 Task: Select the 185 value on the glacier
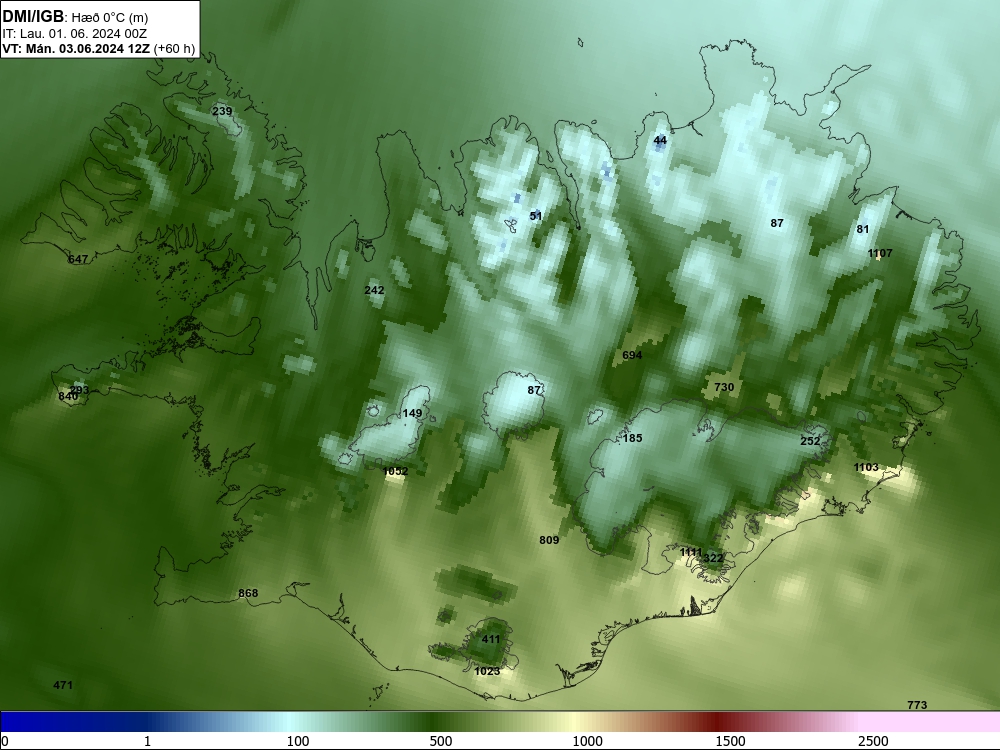pos(633,438)
